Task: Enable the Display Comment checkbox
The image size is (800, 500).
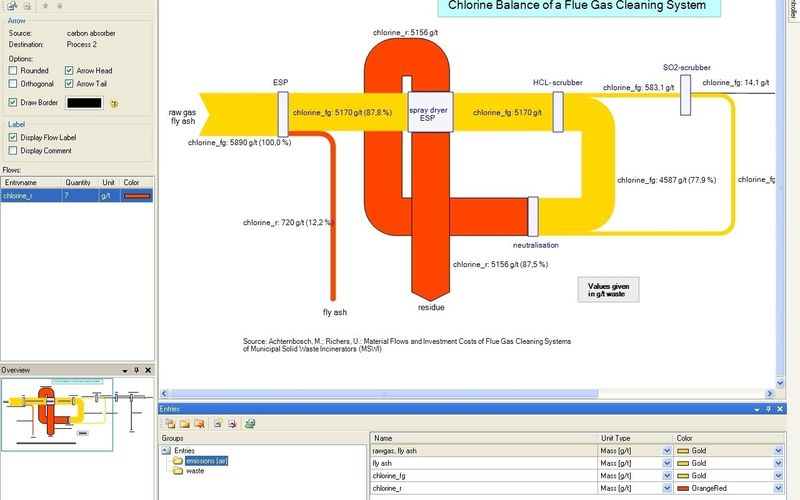Action: [x=13, y=151]
